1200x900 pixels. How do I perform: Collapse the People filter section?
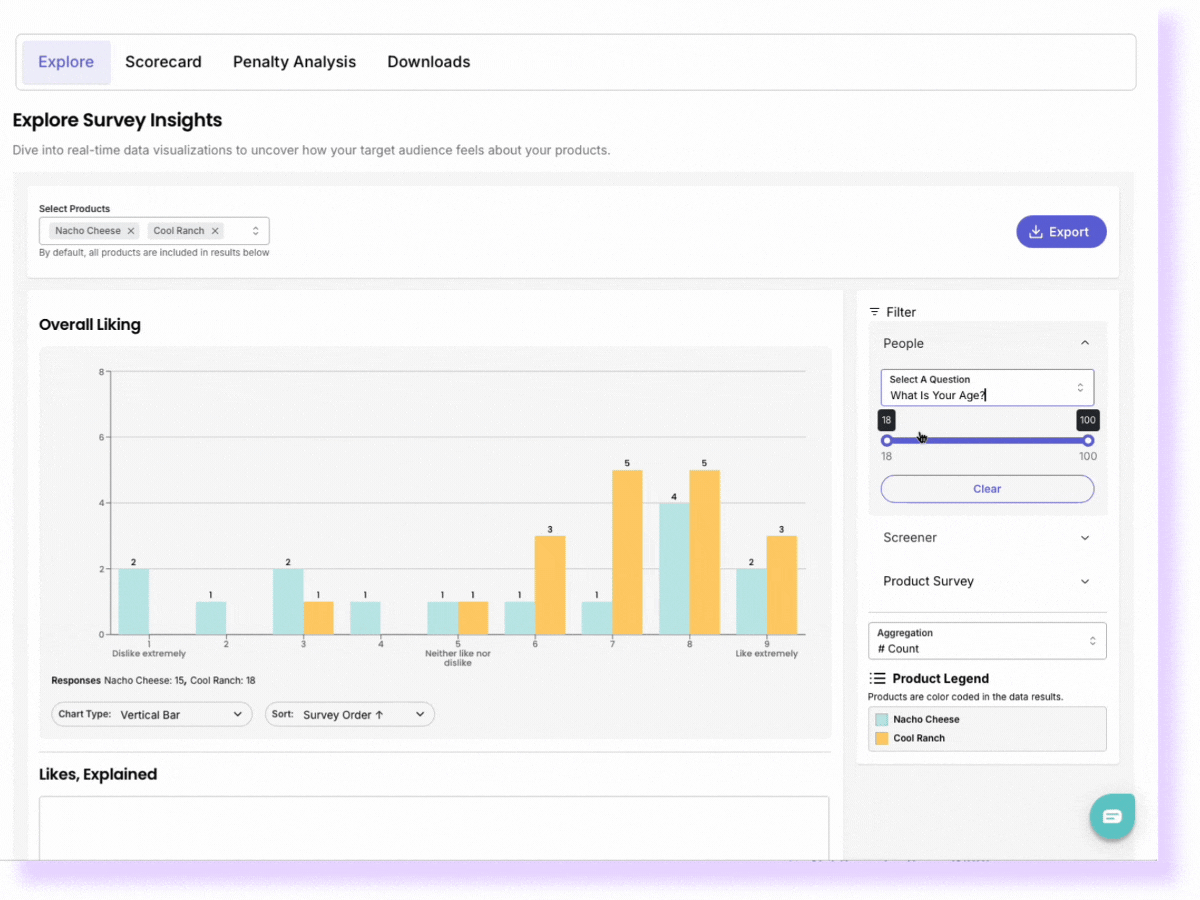click(1085, 343)
